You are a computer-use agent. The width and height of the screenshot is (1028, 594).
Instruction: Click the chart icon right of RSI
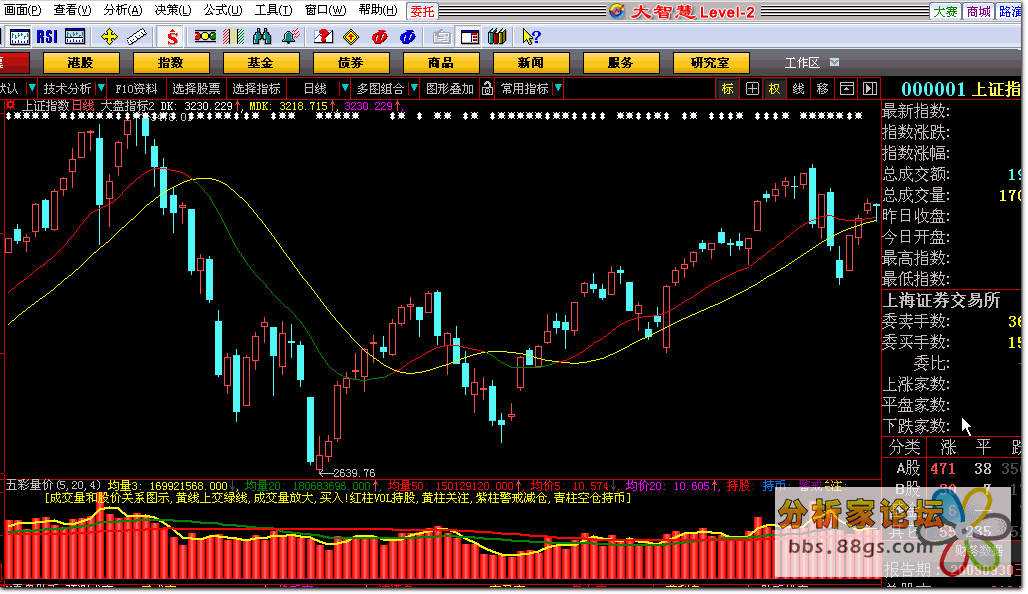(x=75, y=37)
